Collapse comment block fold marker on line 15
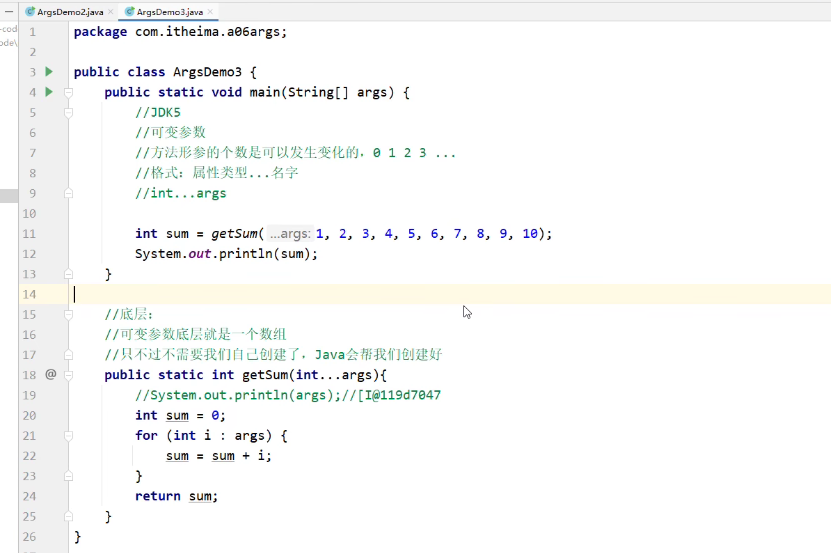Image resolution: width=831 pixels, height=553 pixels. click(68, 315)
